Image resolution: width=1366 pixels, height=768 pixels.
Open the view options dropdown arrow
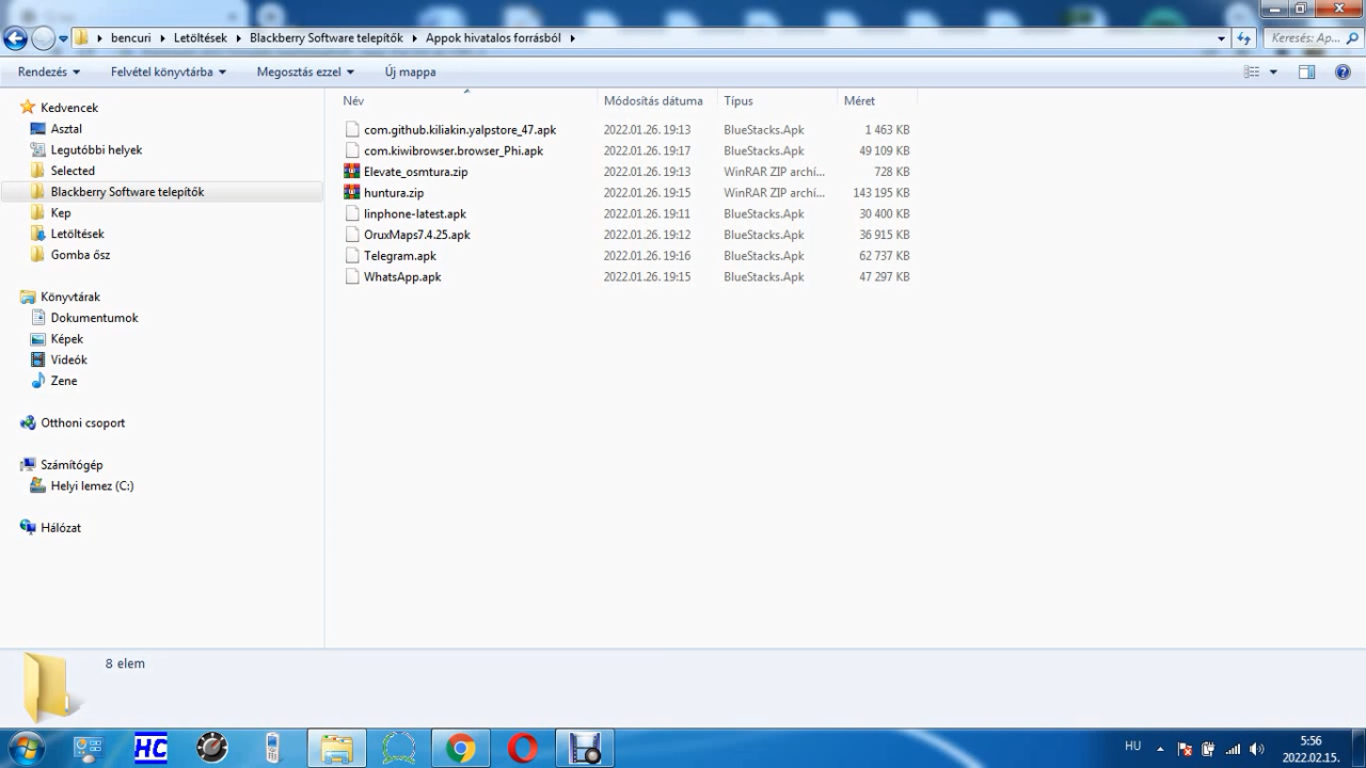click(1273, 72)
